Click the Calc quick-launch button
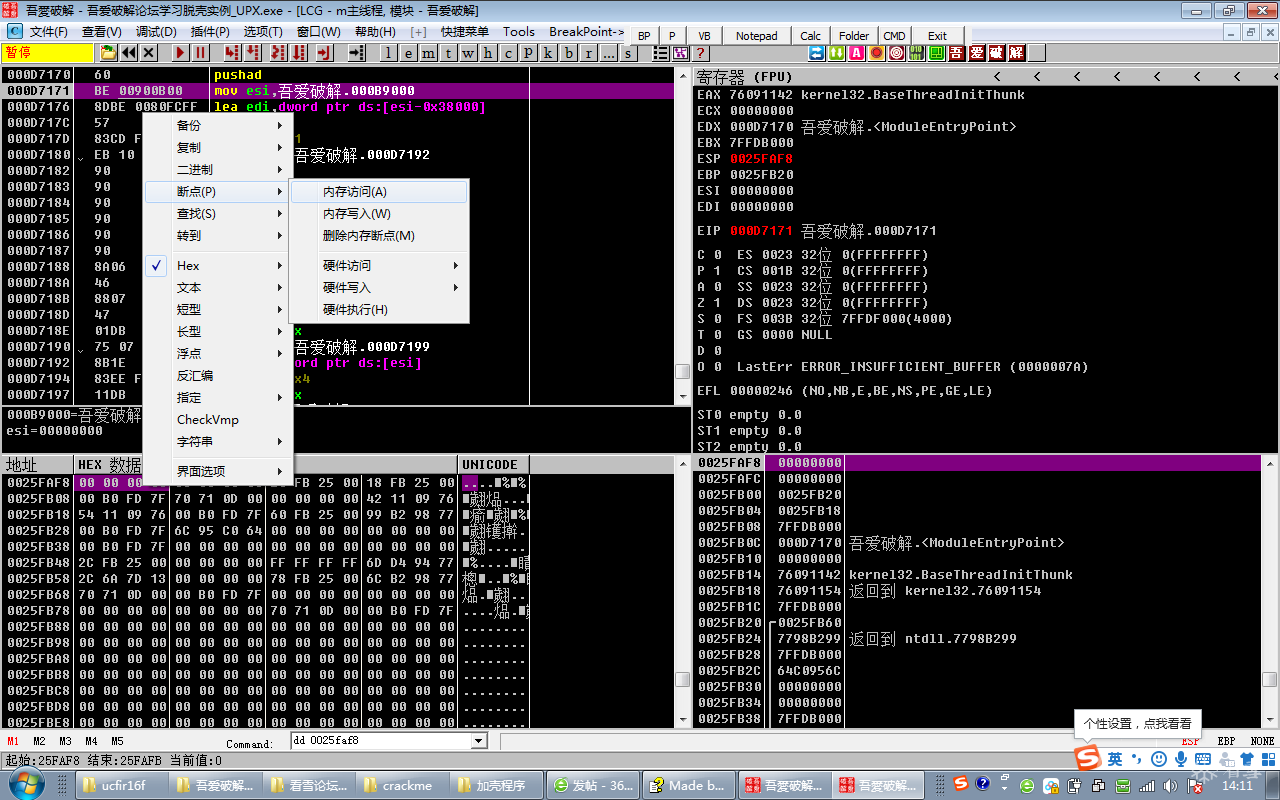 coord(811,35)
